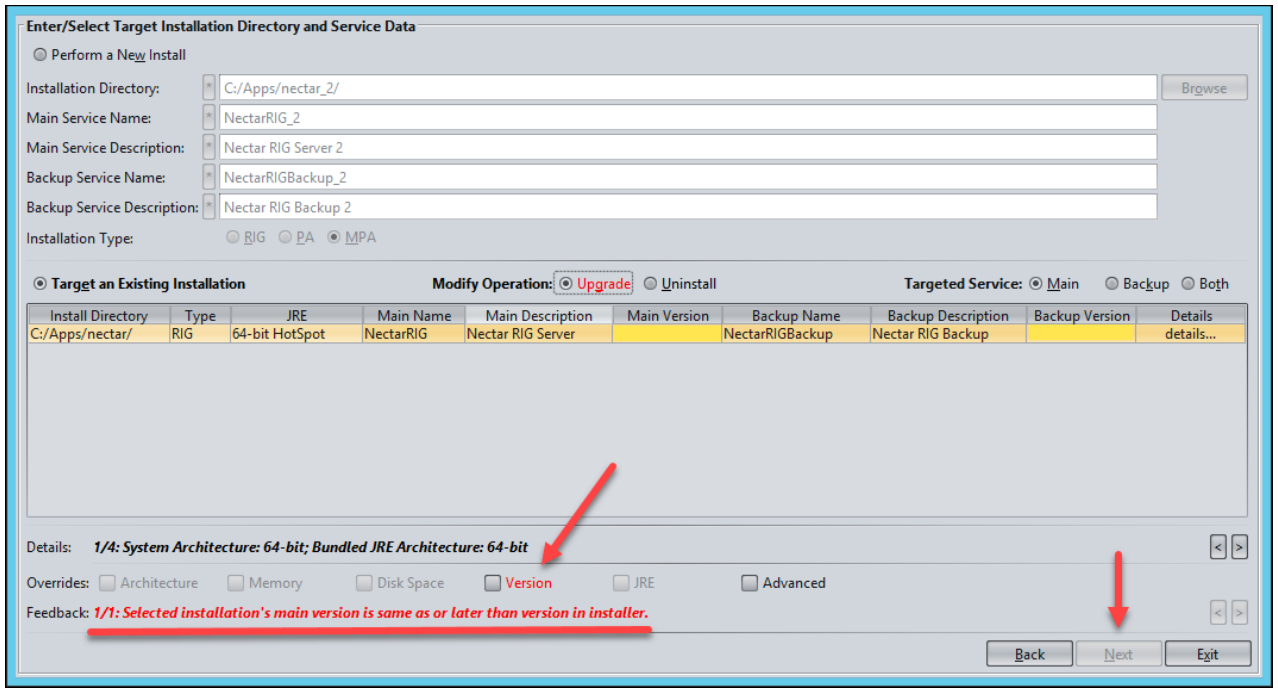Show next feedback message arrow
Screen dimensions: 1278x693
(x=1239, y=612)
